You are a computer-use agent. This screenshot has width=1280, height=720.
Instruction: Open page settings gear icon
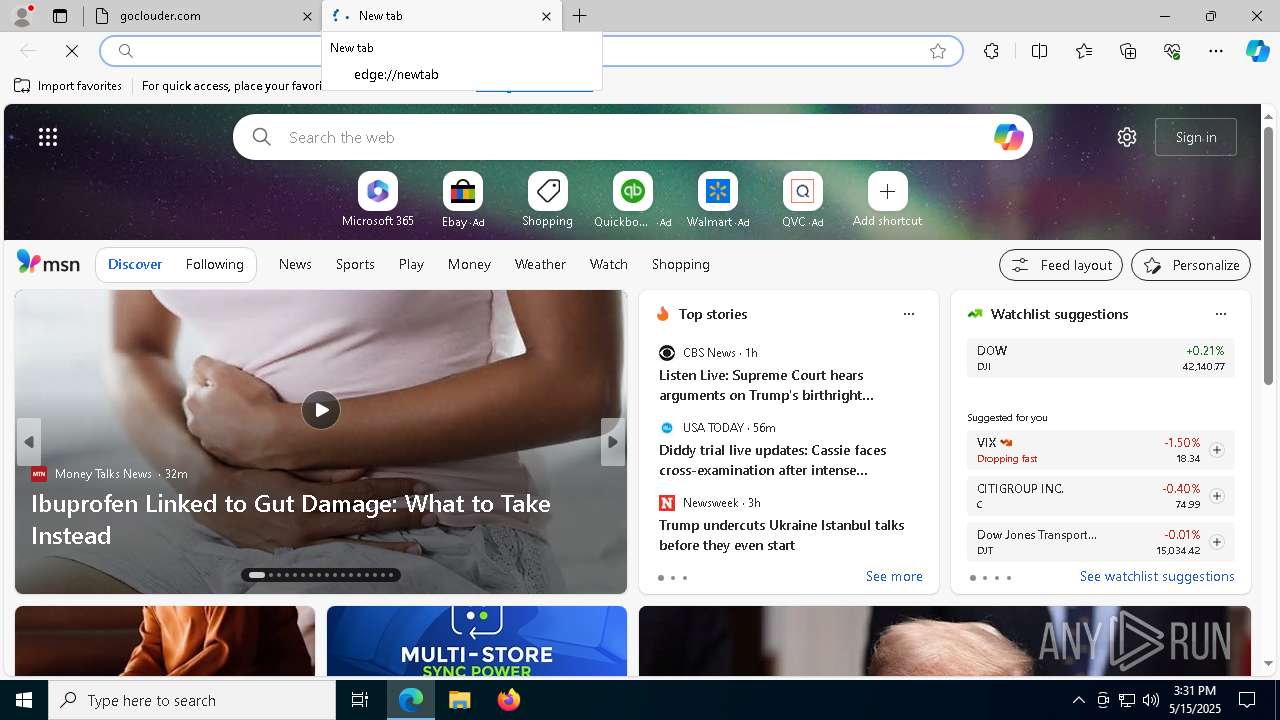click(1127, 137)
